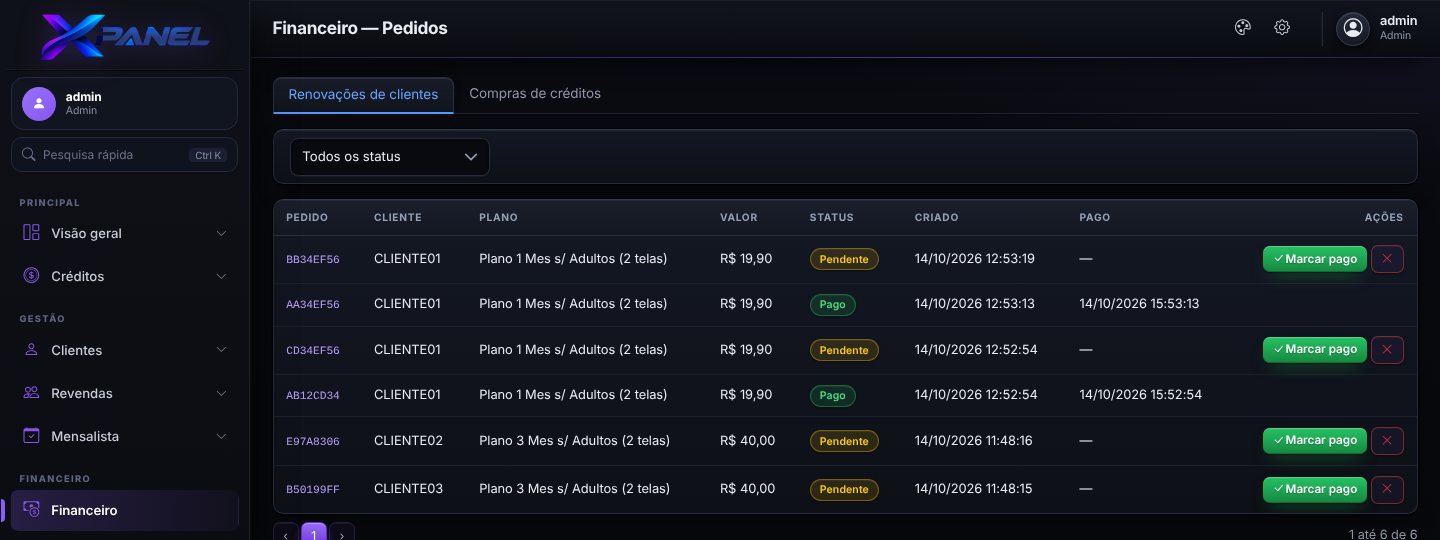Click order ID E97A8306

313,441
